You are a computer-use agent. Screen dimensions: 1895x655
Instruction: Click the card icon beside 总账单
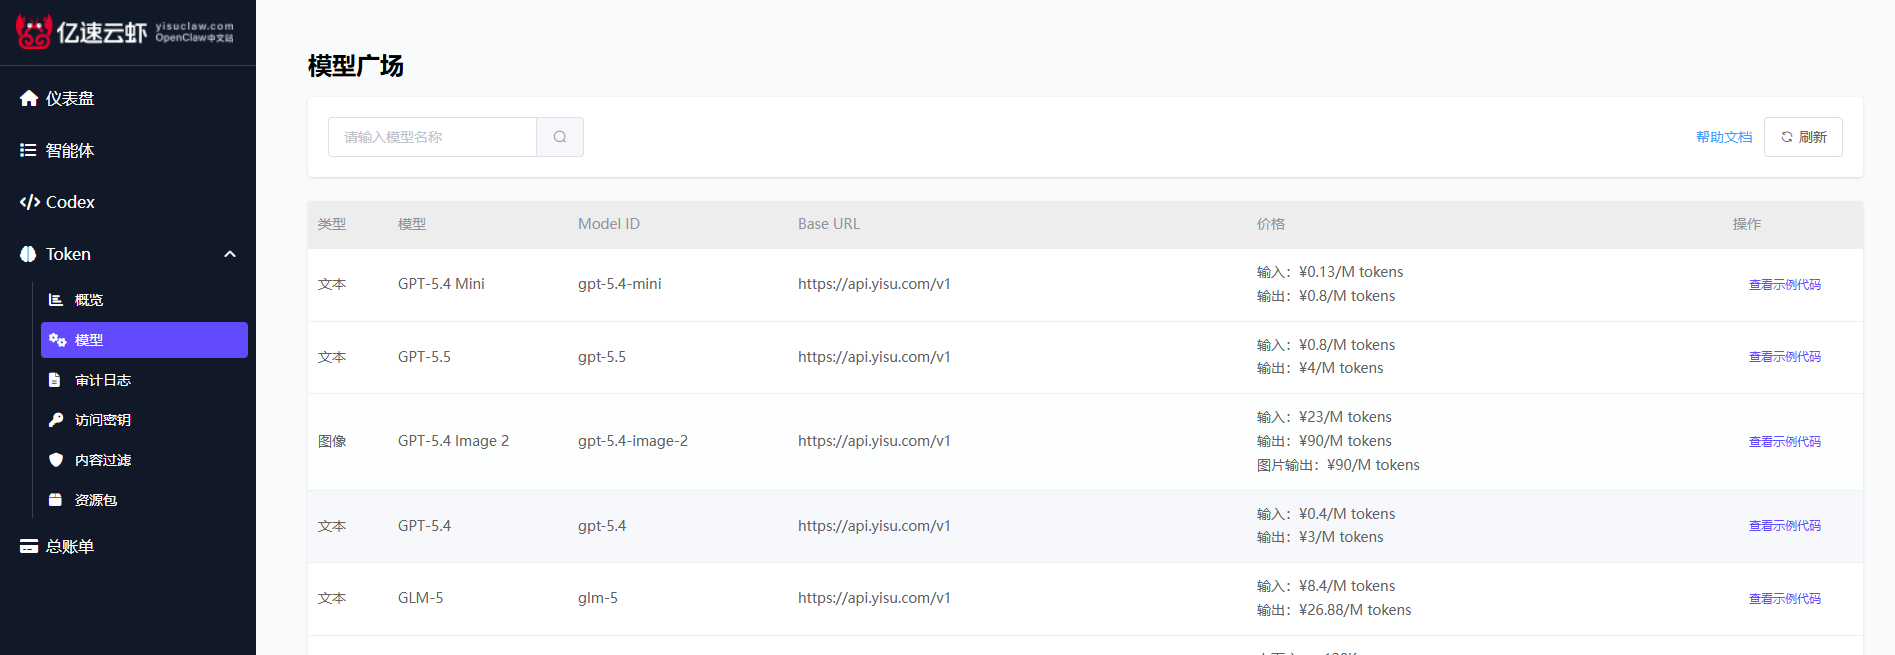(x=29, y=546)
